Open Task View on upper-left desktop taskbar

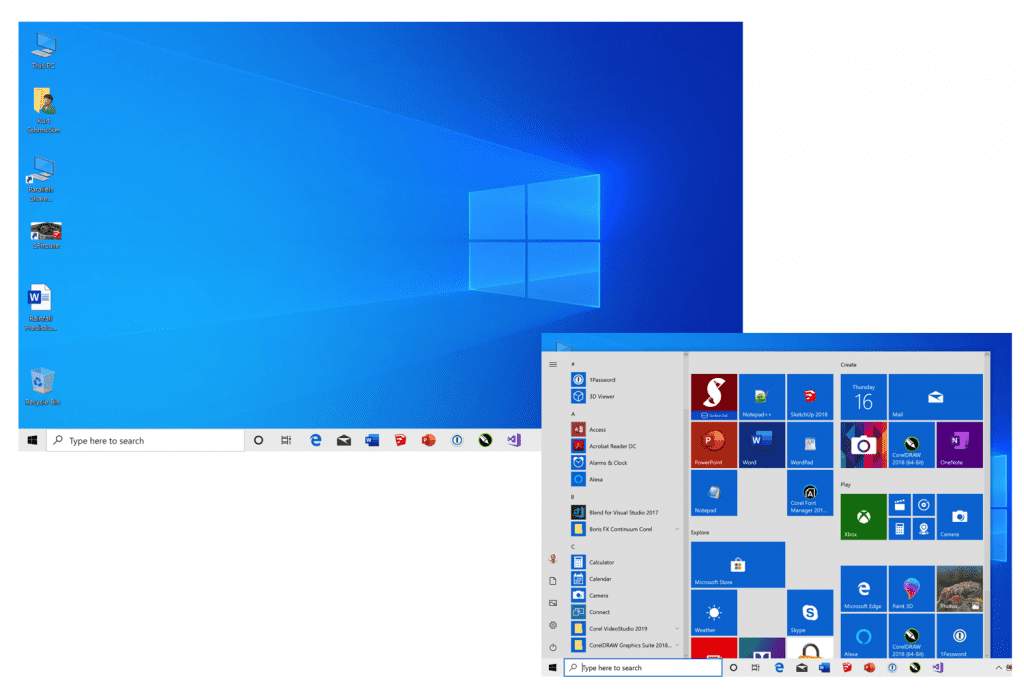(x=286, y=440)
